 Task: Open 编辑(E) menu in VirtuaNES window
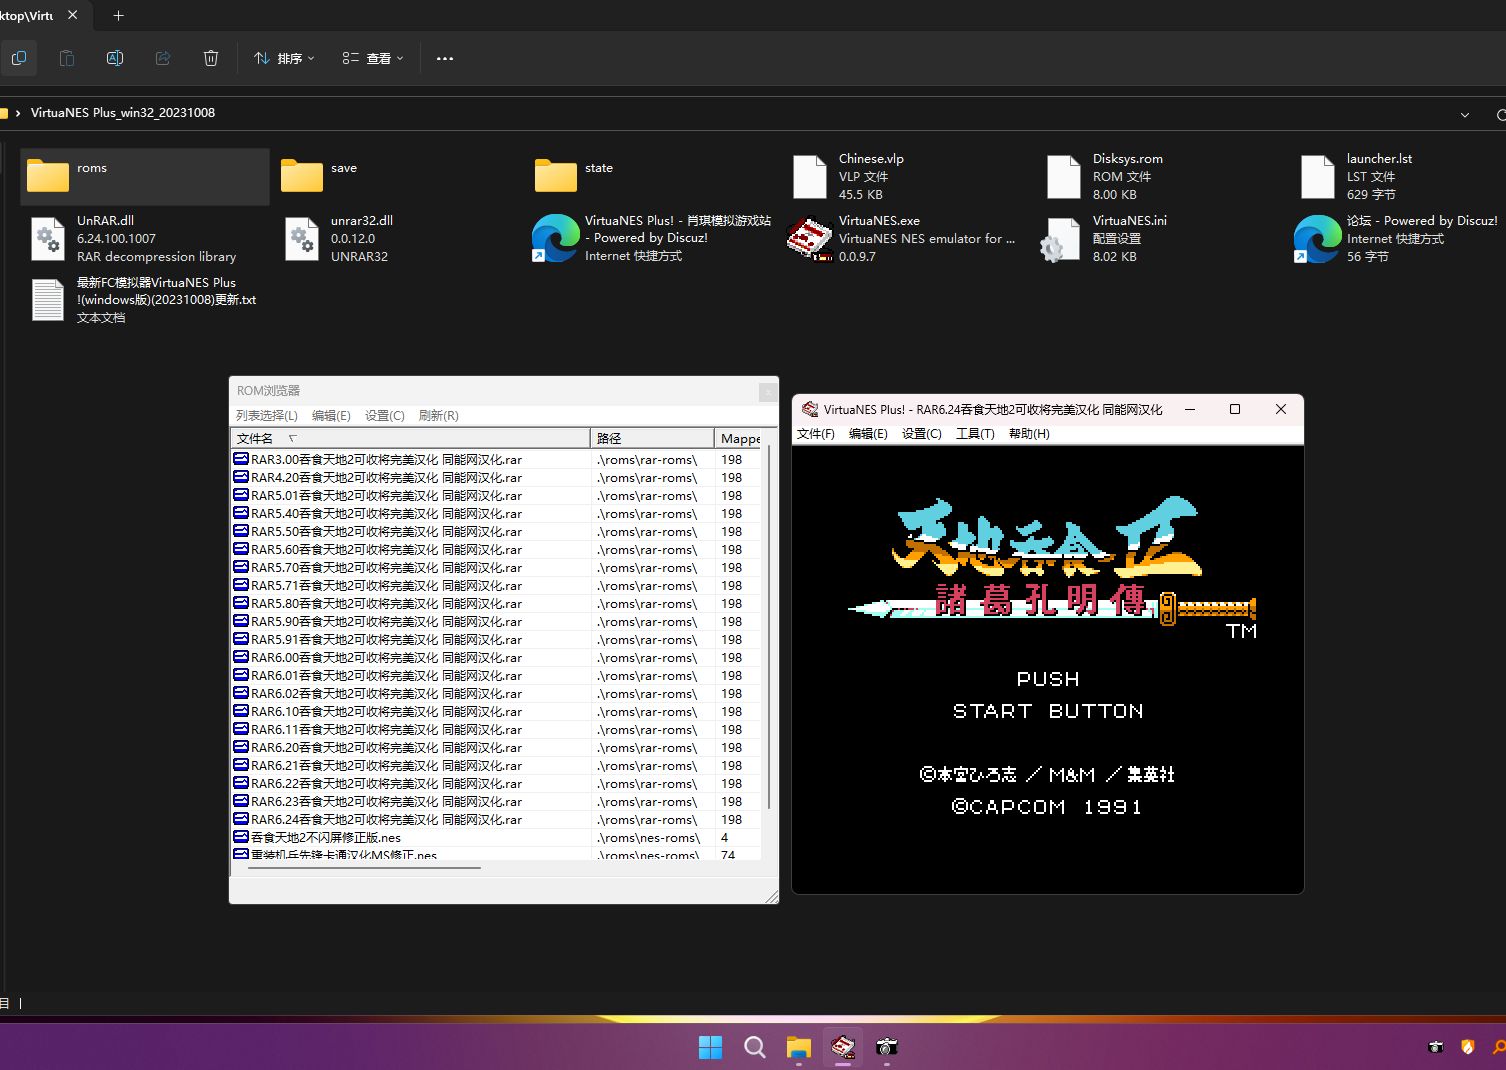tap(868, 434)
